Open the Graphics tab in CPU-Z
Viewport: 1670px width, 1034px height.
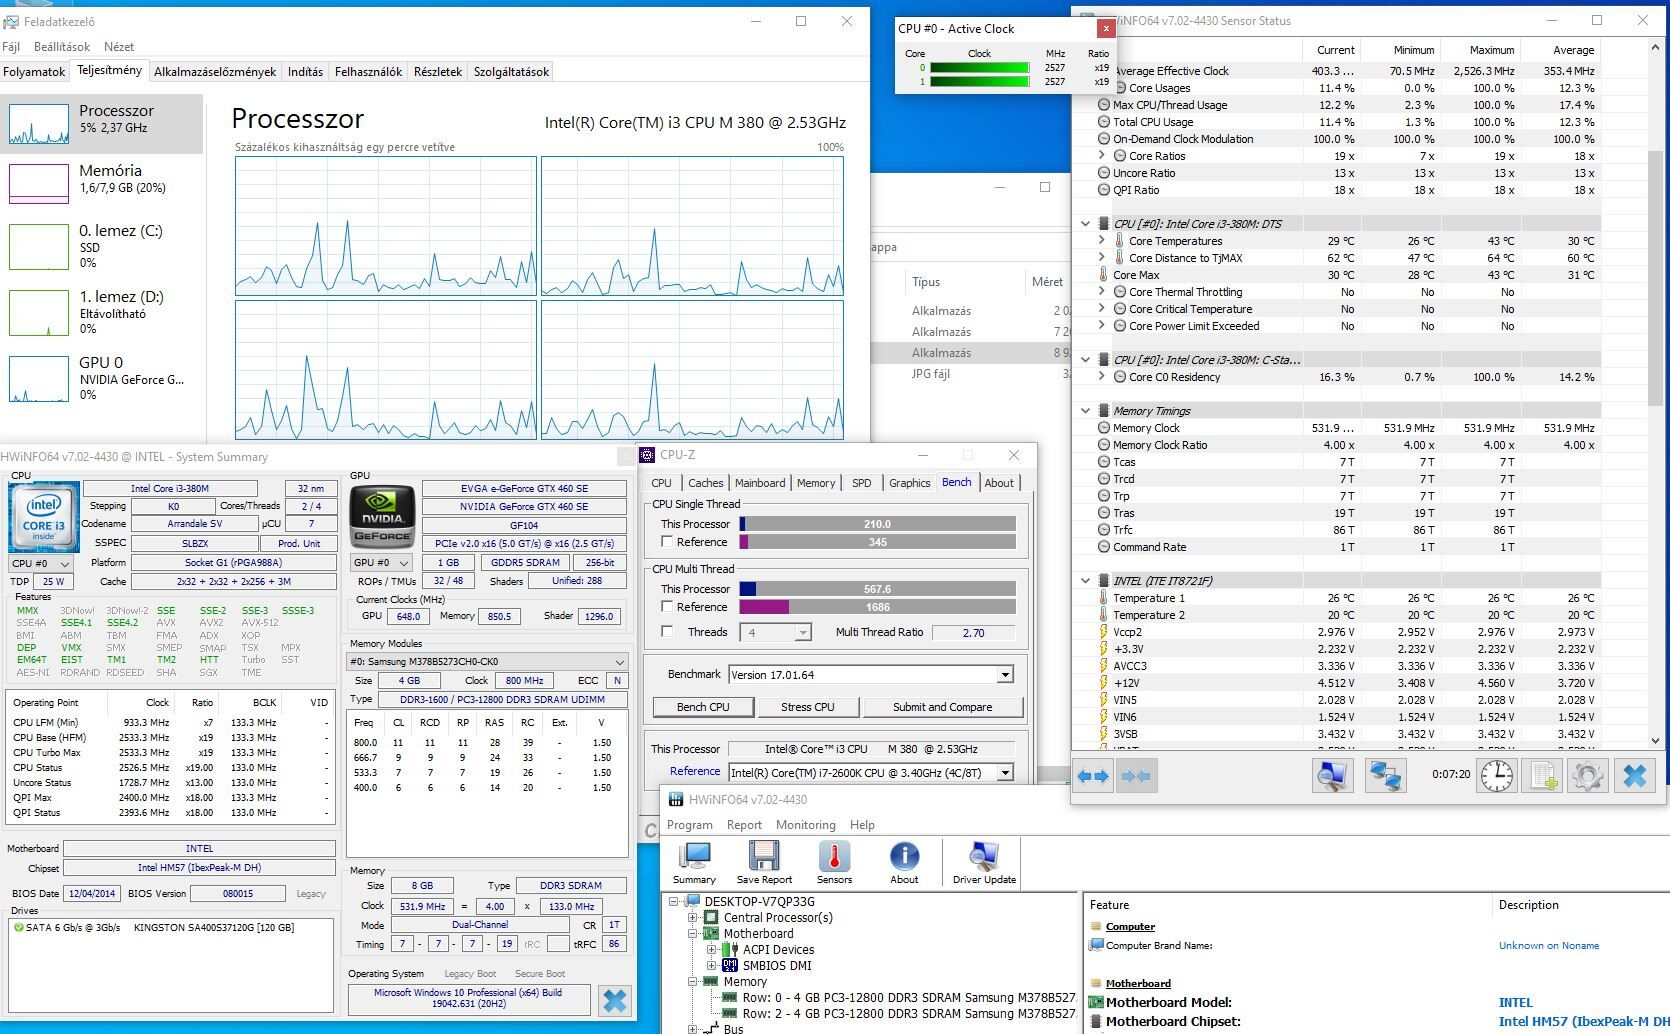(x=909, y=483)
